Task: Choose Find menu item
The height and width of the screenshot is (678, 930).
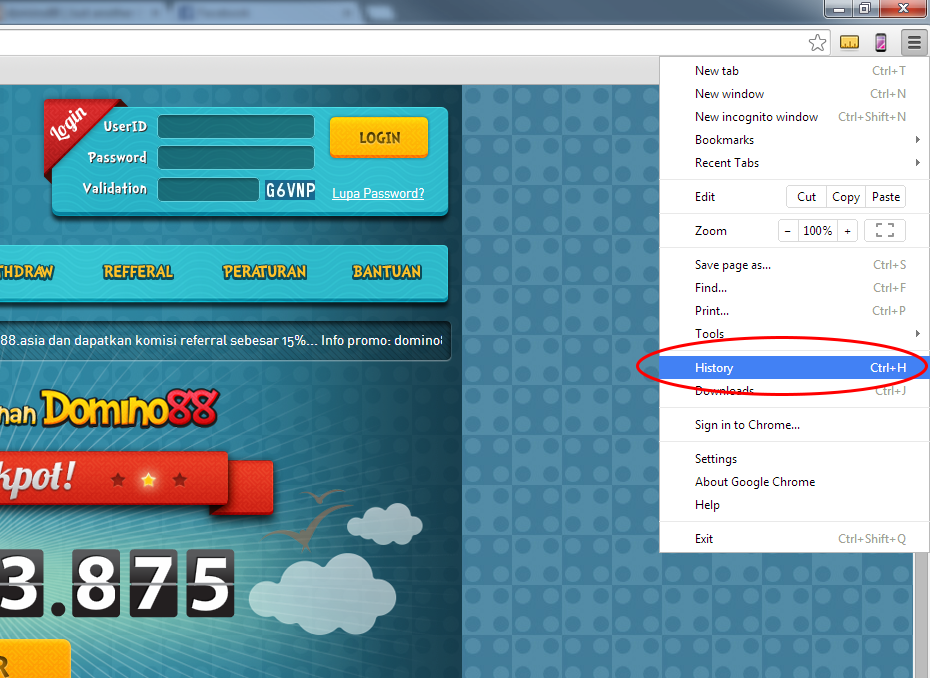Action: click(x=794, y=288)
